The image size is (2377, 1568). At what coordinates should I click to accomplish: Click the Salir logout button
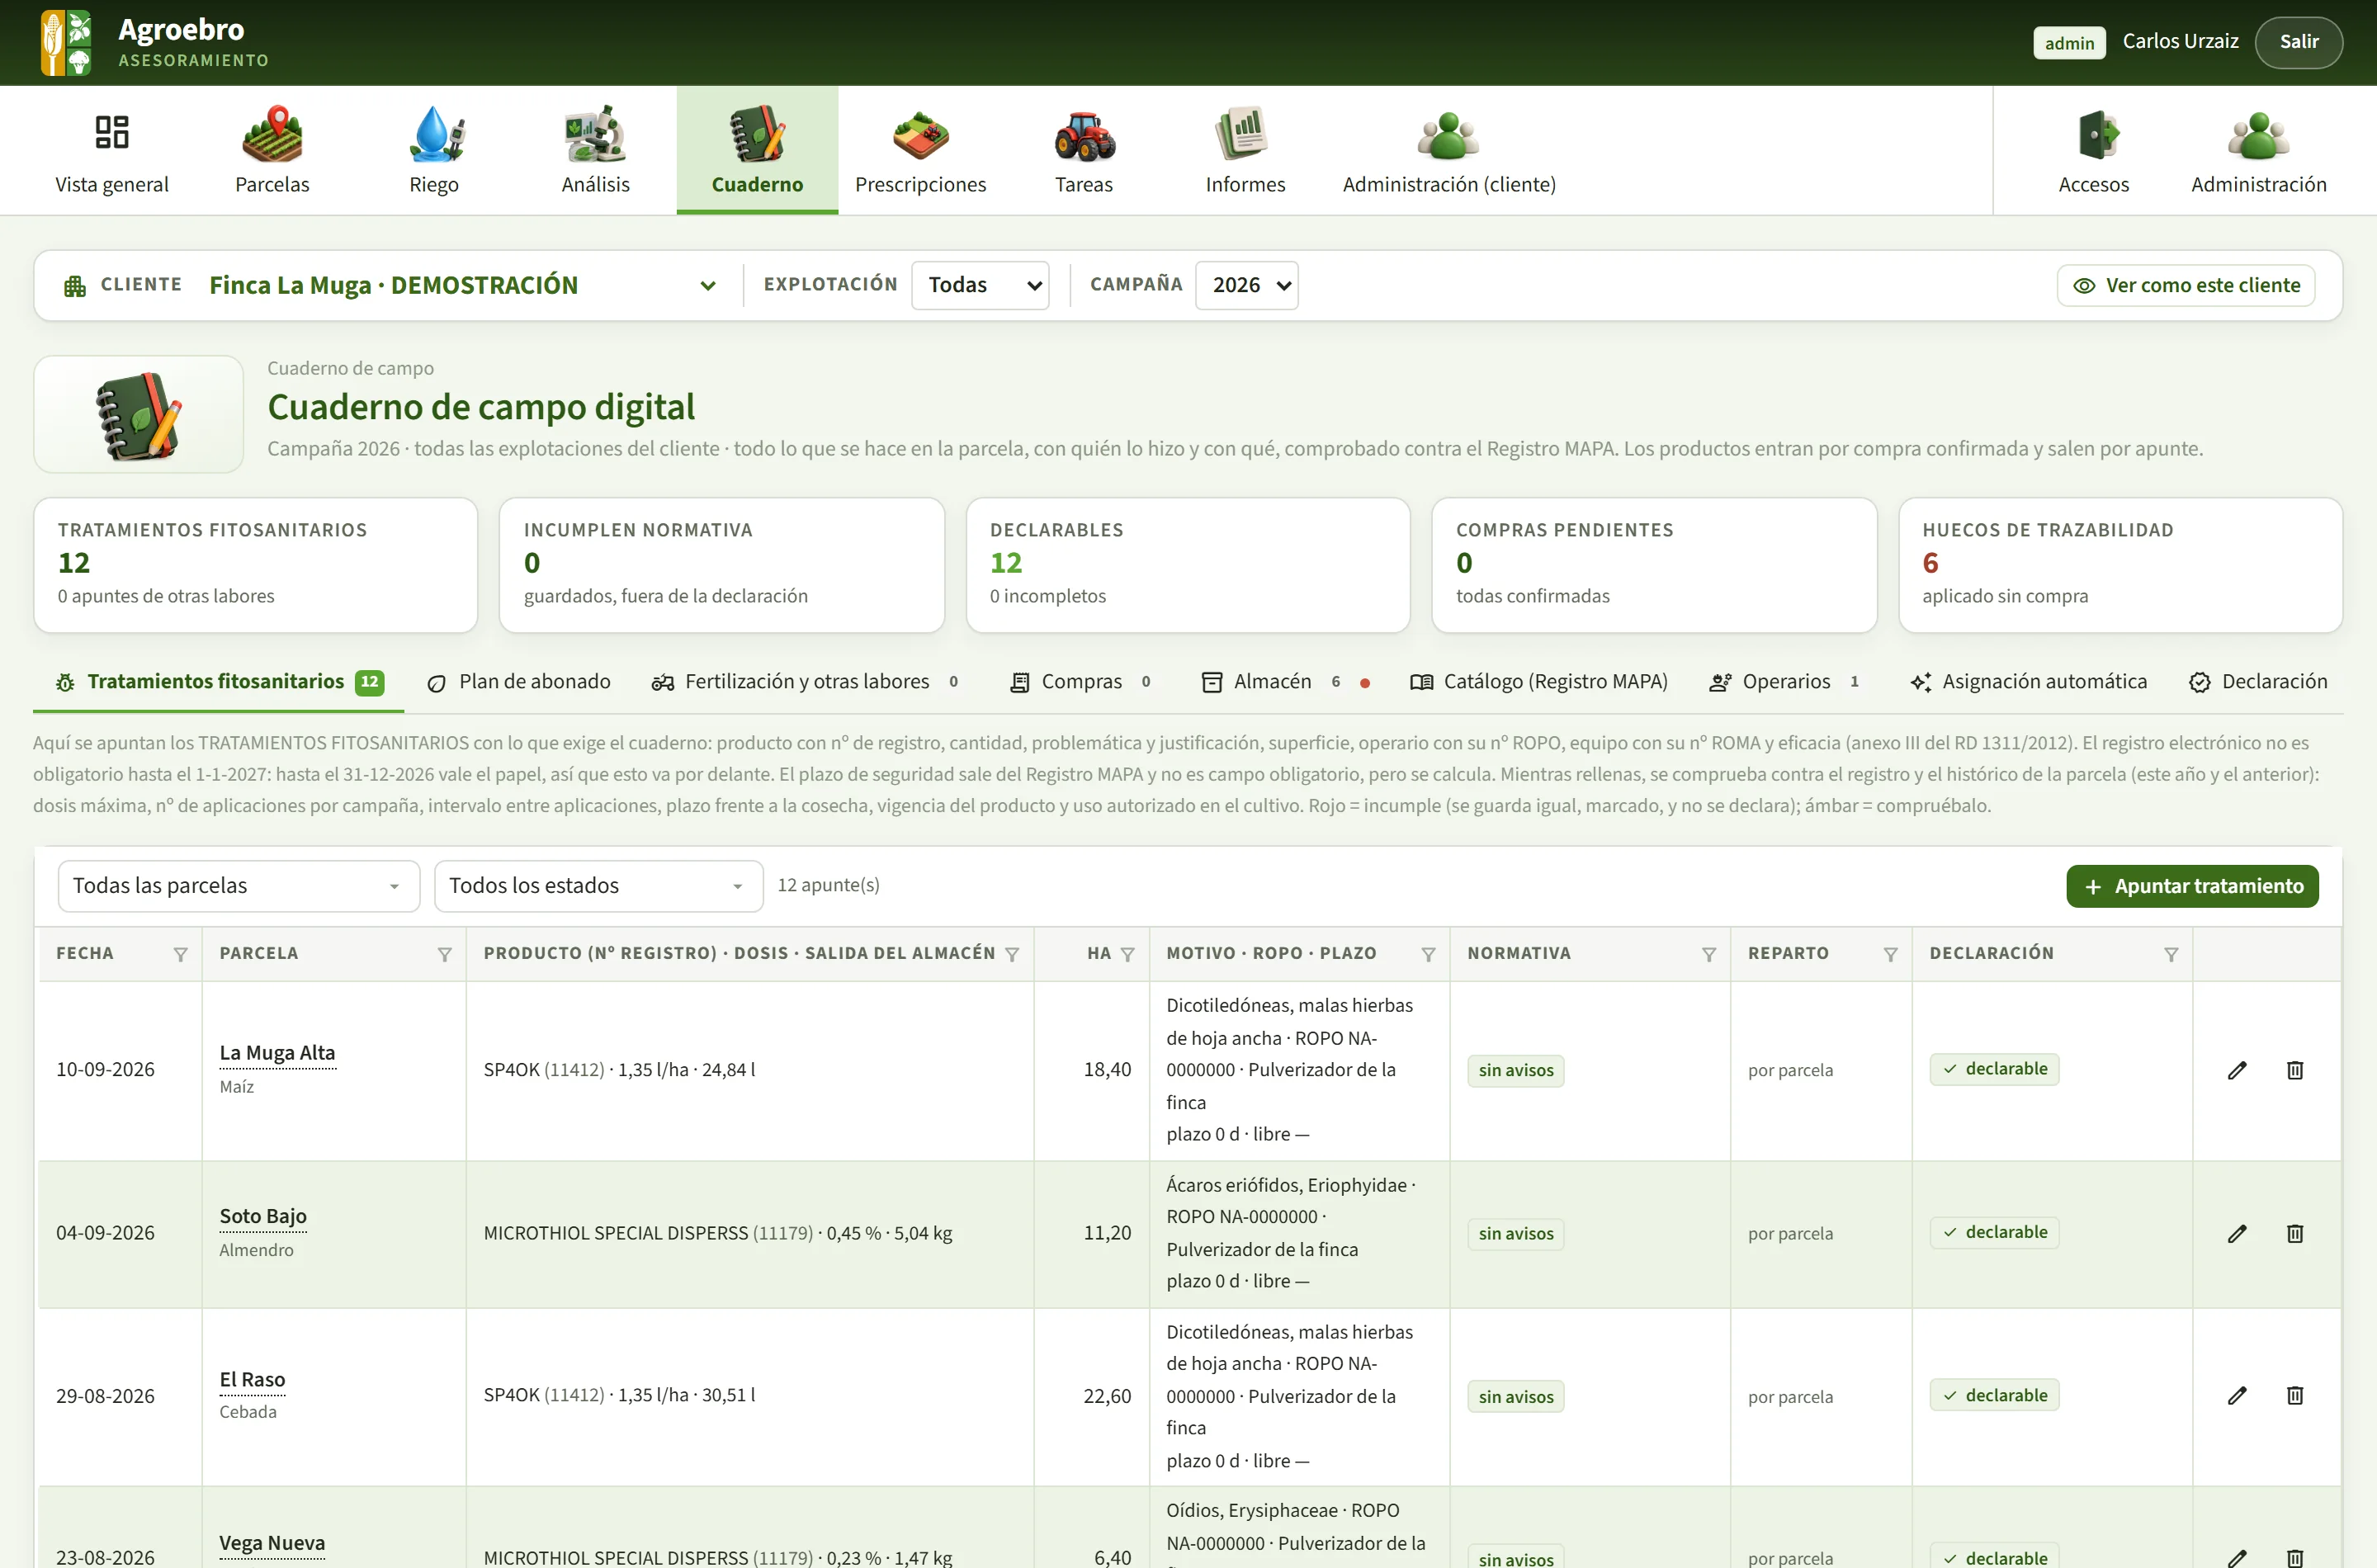pyautogui.click(x=2298, y=42)
